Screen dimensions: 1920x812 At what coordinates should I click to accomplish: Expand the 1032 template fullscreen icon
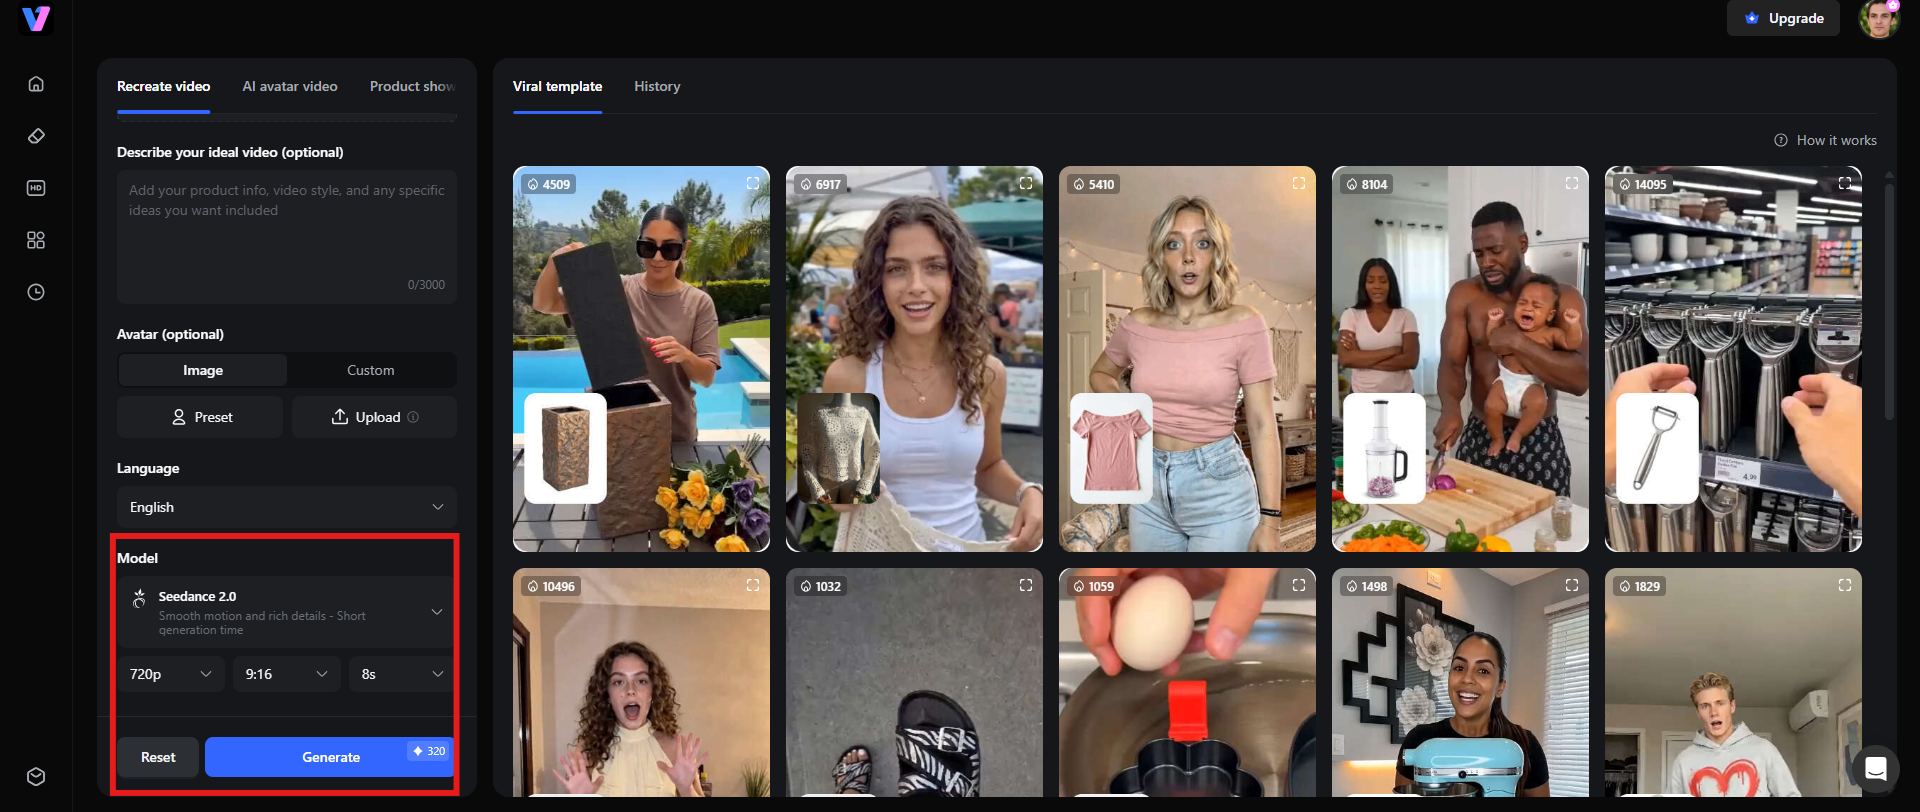point(1026,585)
